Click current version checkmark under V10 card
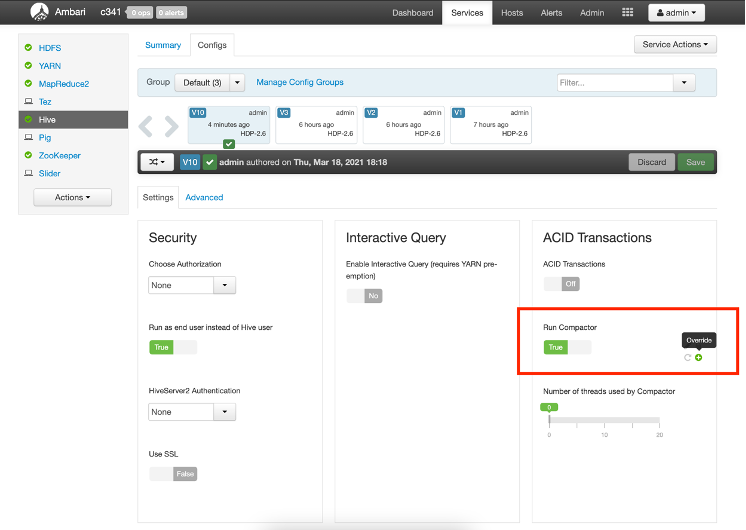 [229, 144]
